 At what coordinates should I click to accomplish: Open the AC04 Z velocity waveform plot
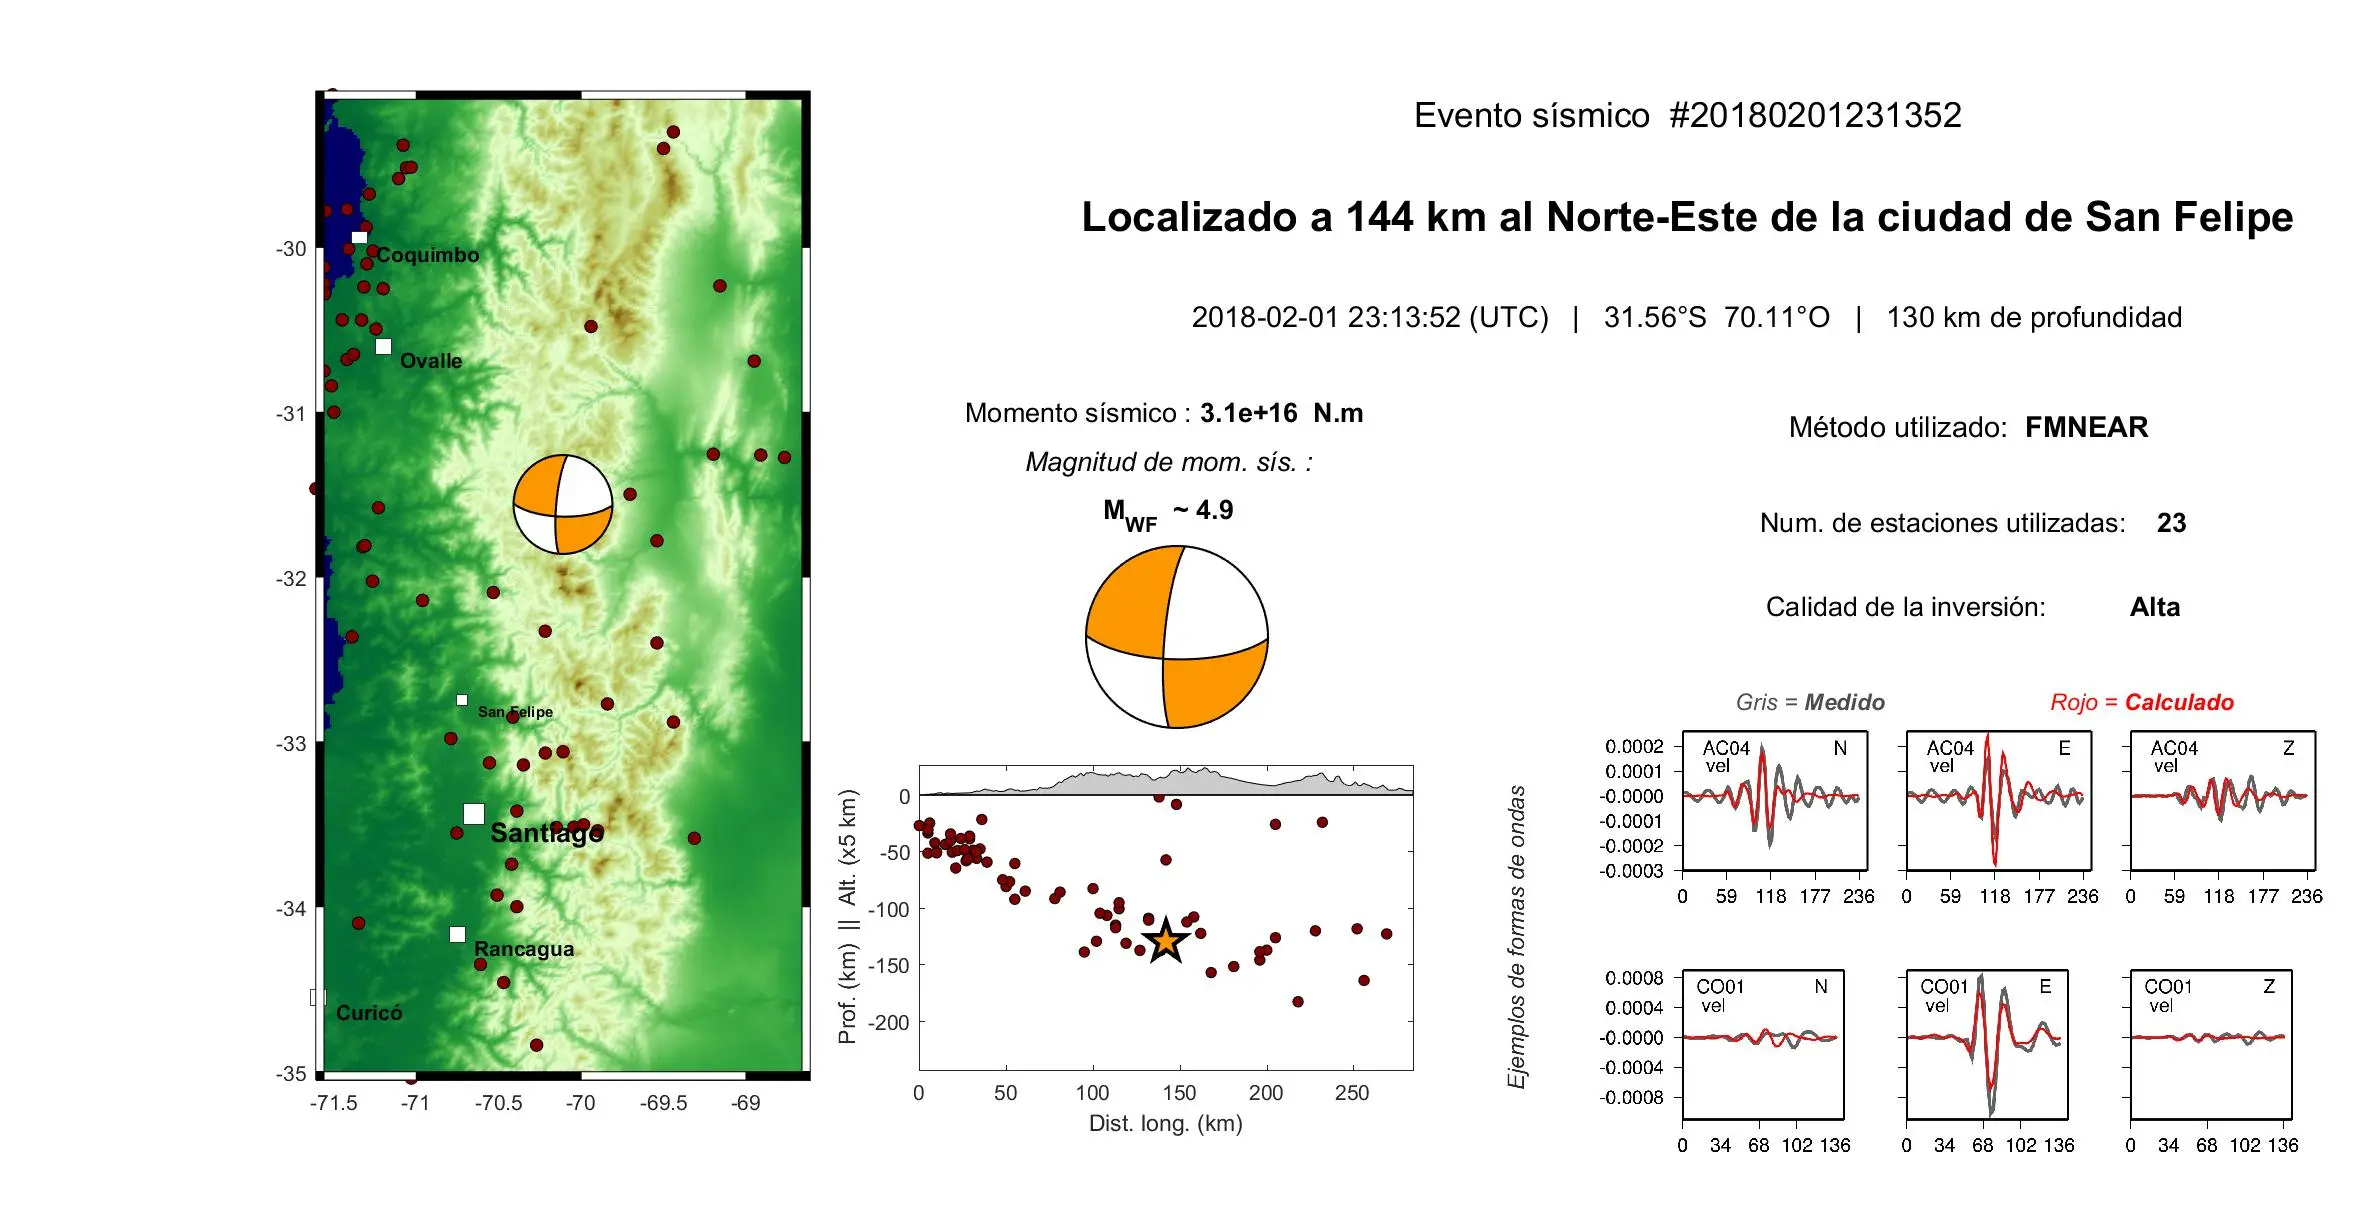(x=2223, y=800)
